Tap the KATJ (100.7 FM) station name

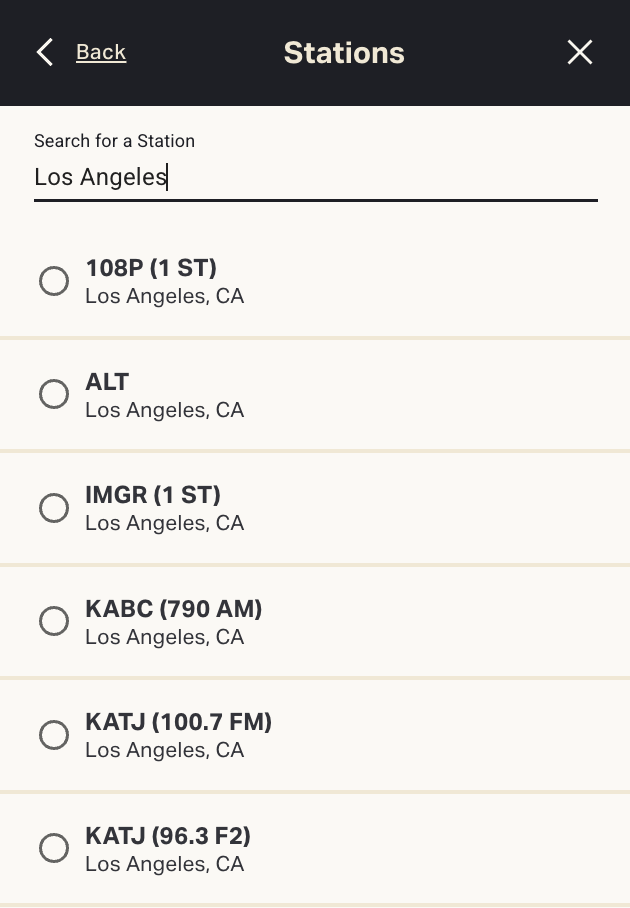tap(179, 722)
